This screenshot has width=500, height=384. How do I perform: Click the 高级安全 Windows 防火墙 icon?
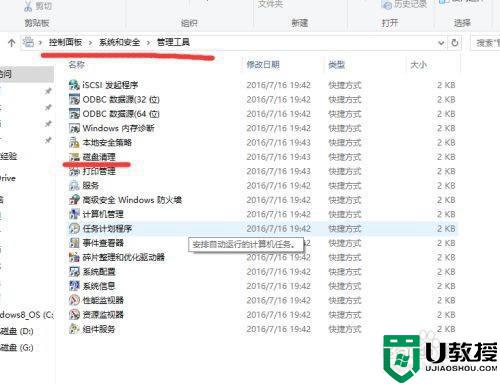(74, 200)
